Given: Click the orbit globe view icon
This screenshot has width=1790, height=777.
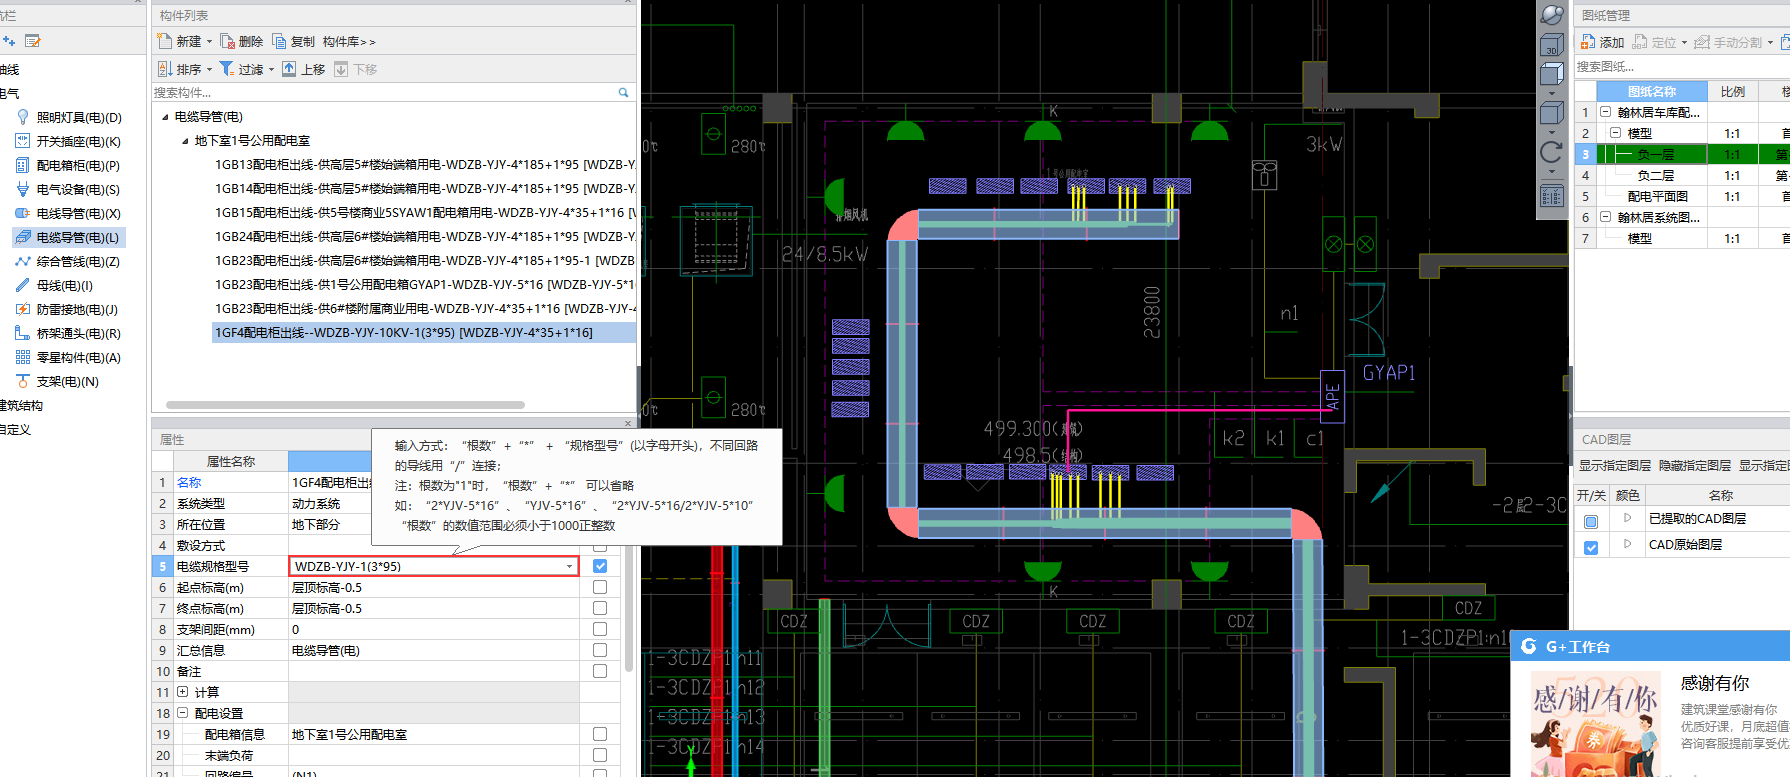Looking at the screenshot, I should [x=1552, y=15].
